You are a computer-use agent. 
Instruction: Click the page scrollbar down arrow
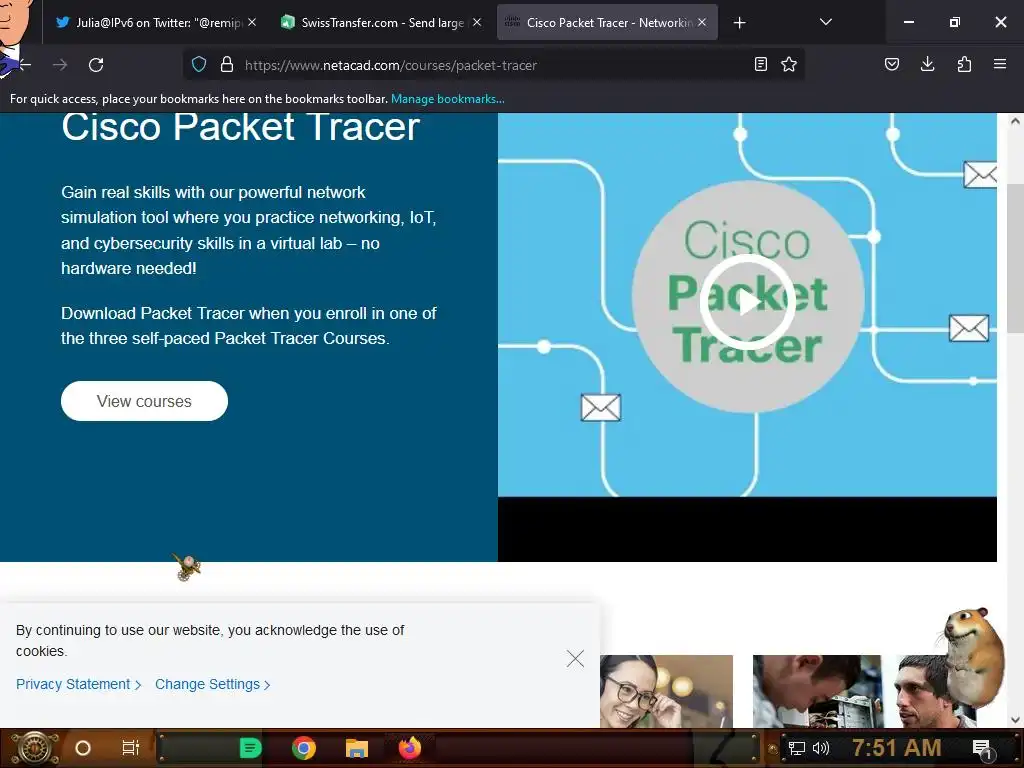1016,720
